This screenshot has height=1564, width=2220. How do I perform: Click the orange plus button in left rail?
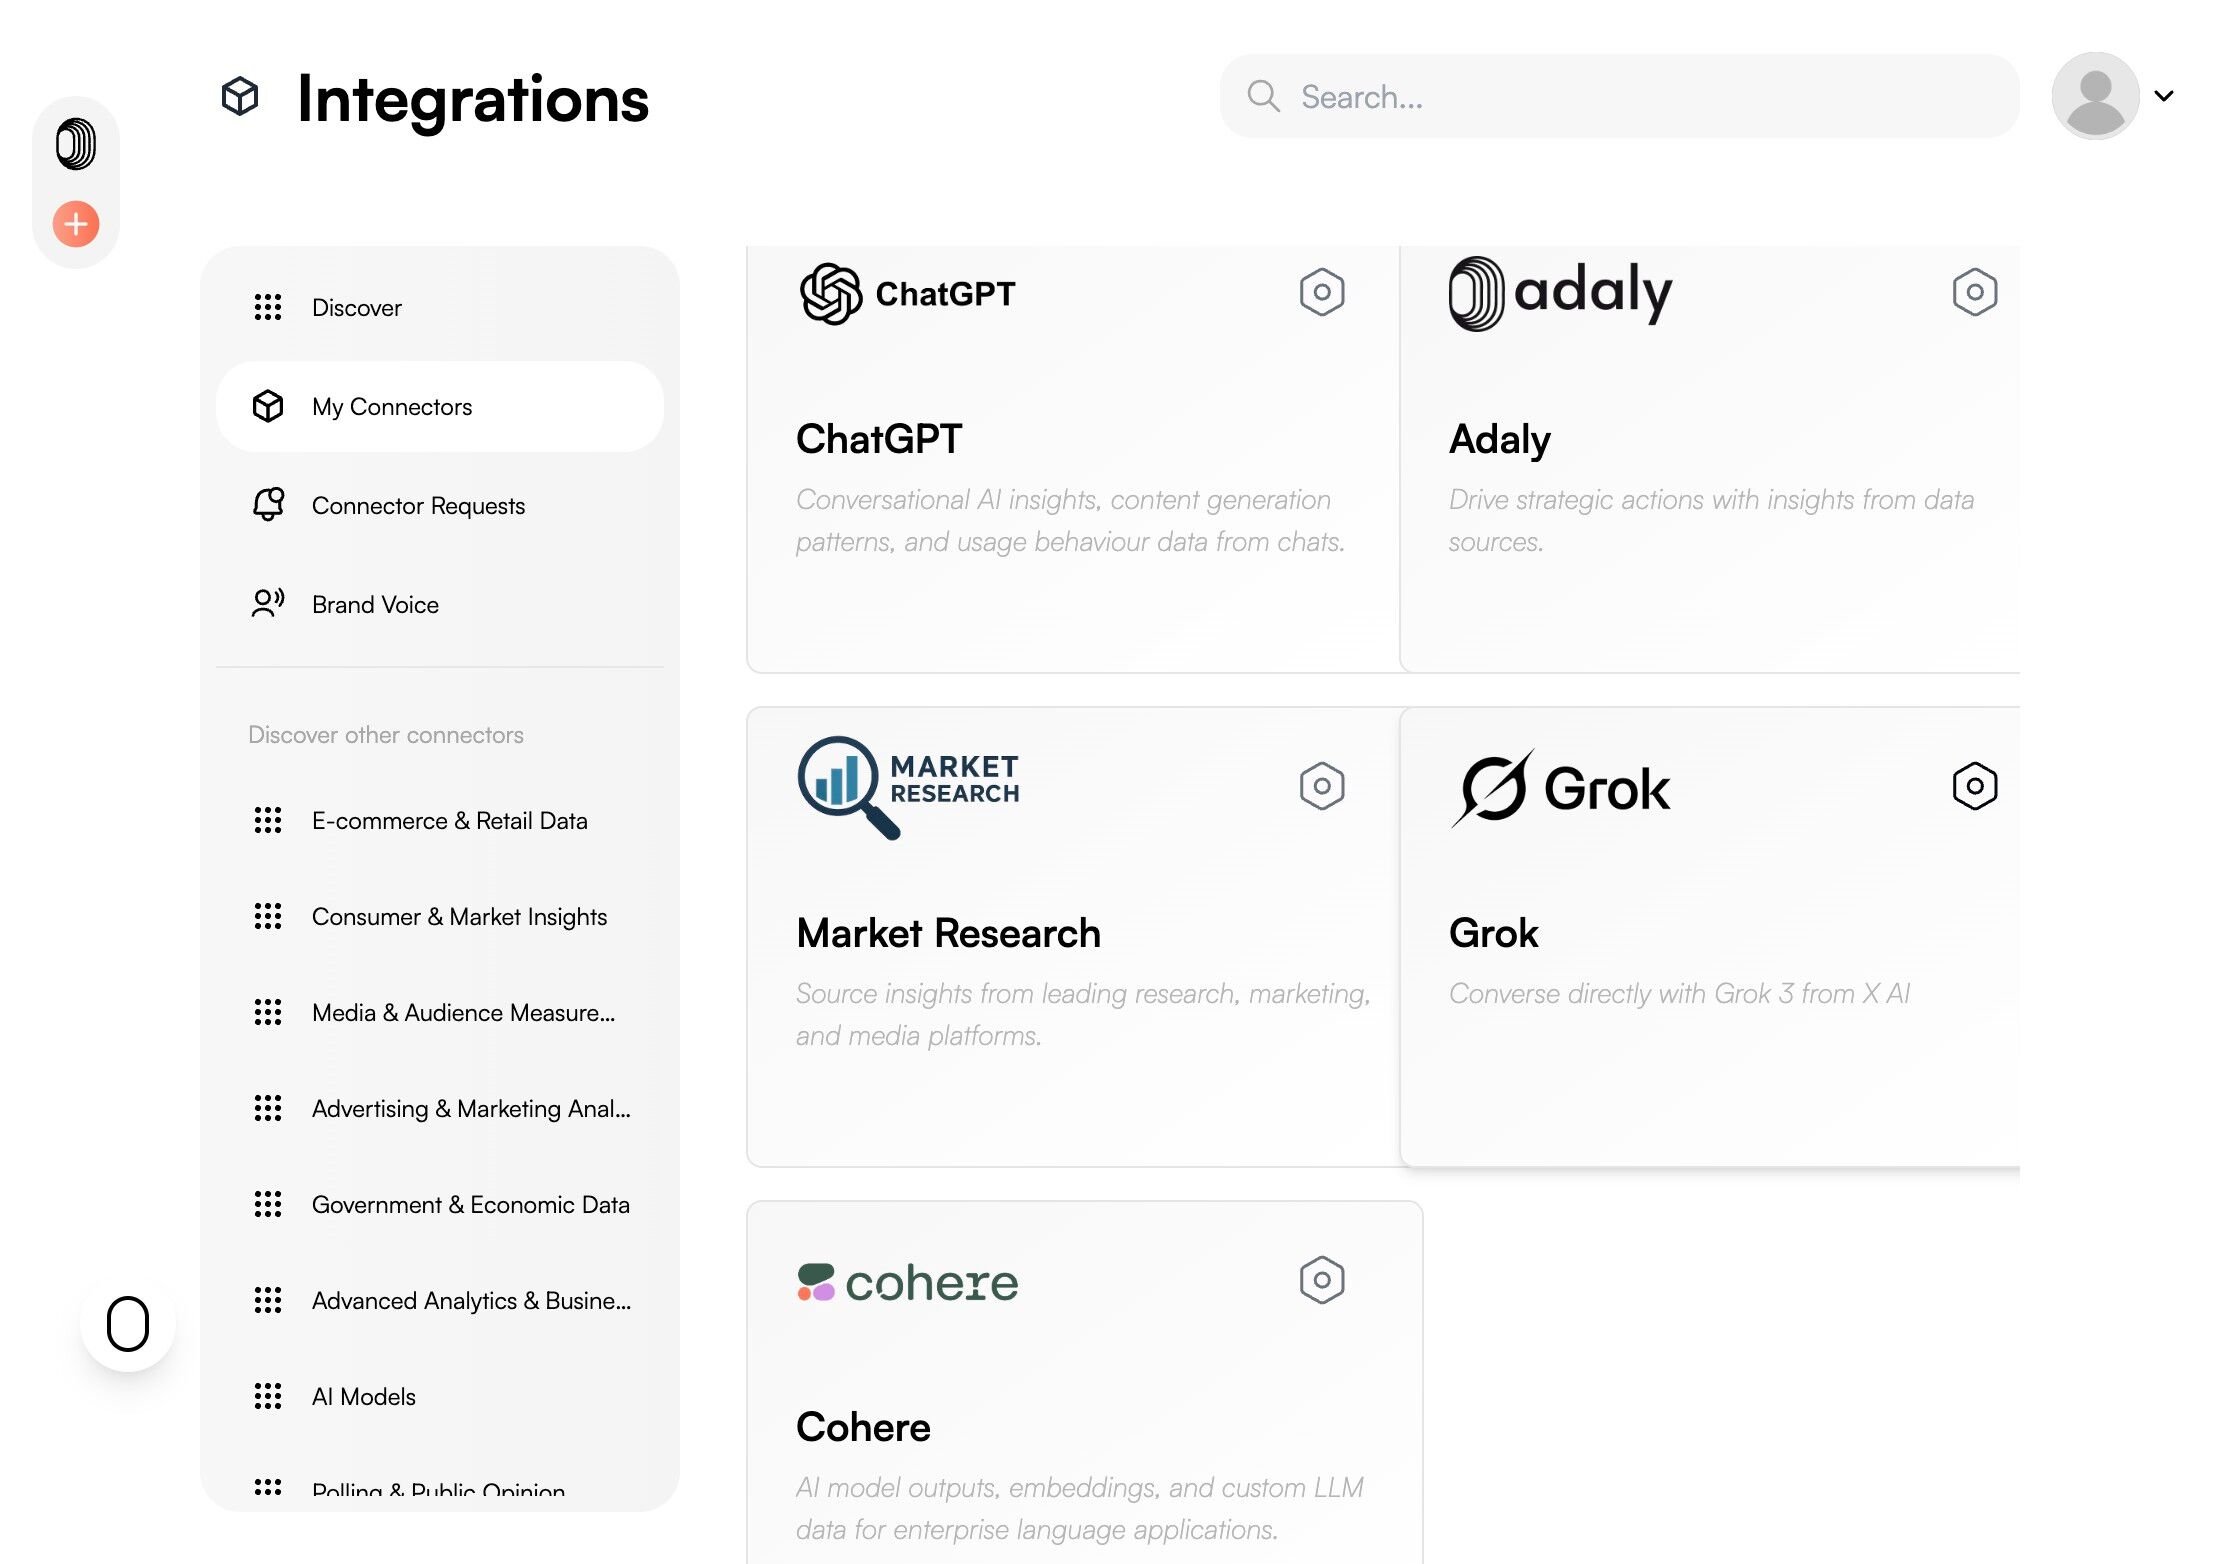pyautogui.click(x=76, y=223)
